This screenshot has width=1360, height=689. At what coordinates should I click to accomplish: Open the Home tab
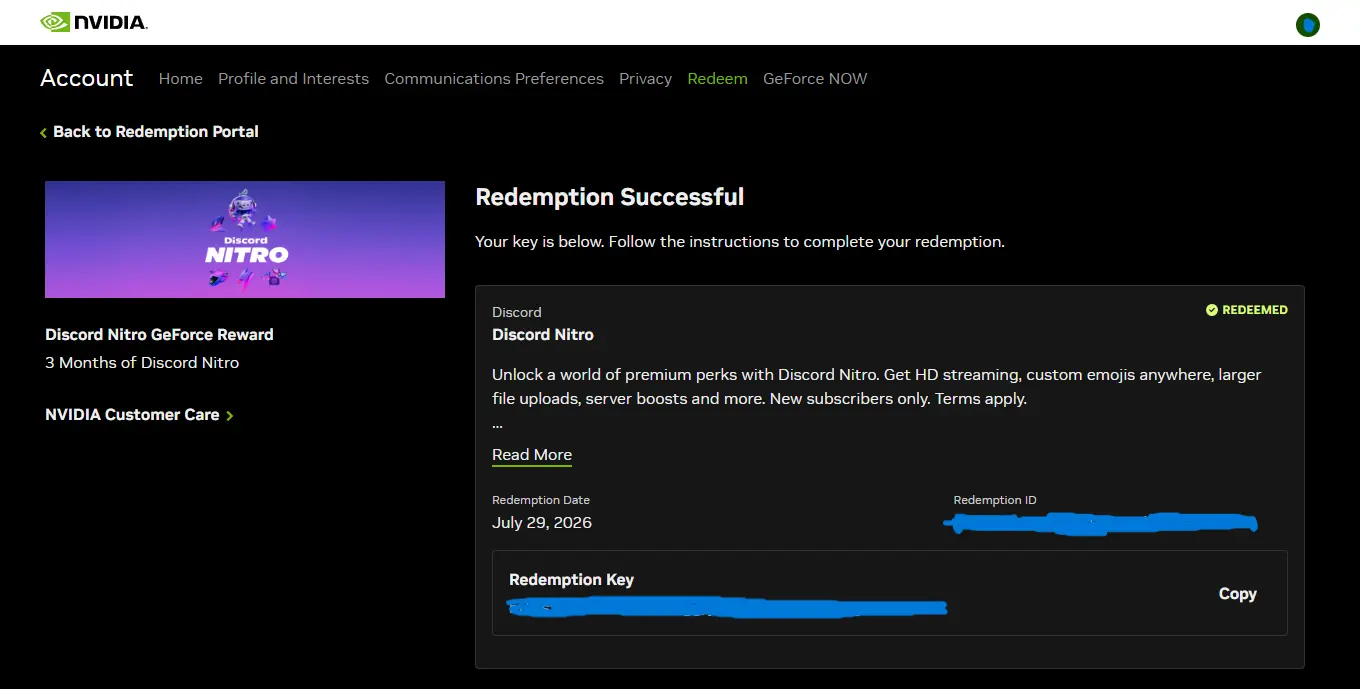click(181, 79)
